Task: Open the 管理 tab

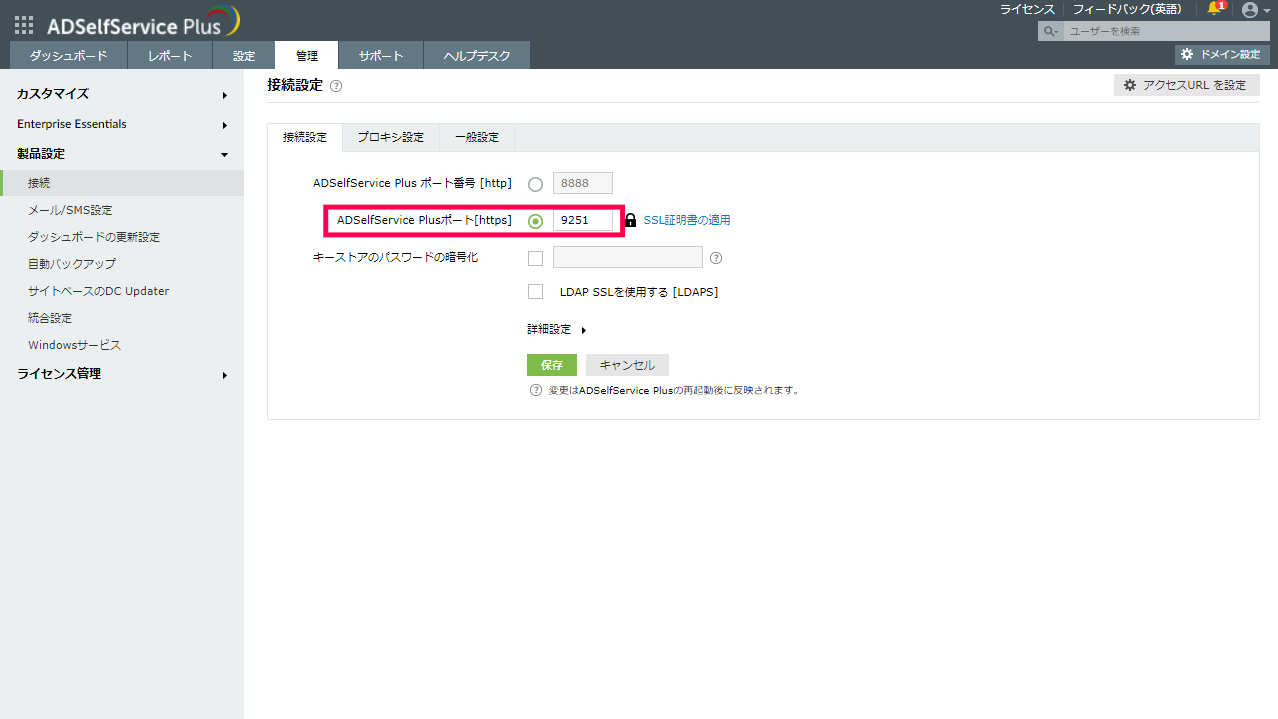Action: tap(307, 56)
